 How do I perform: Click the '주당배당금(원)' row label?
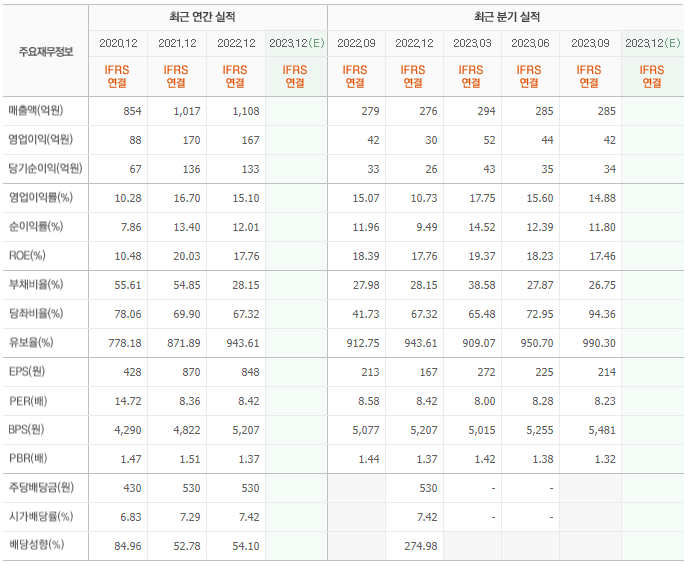tap(41, 488)
